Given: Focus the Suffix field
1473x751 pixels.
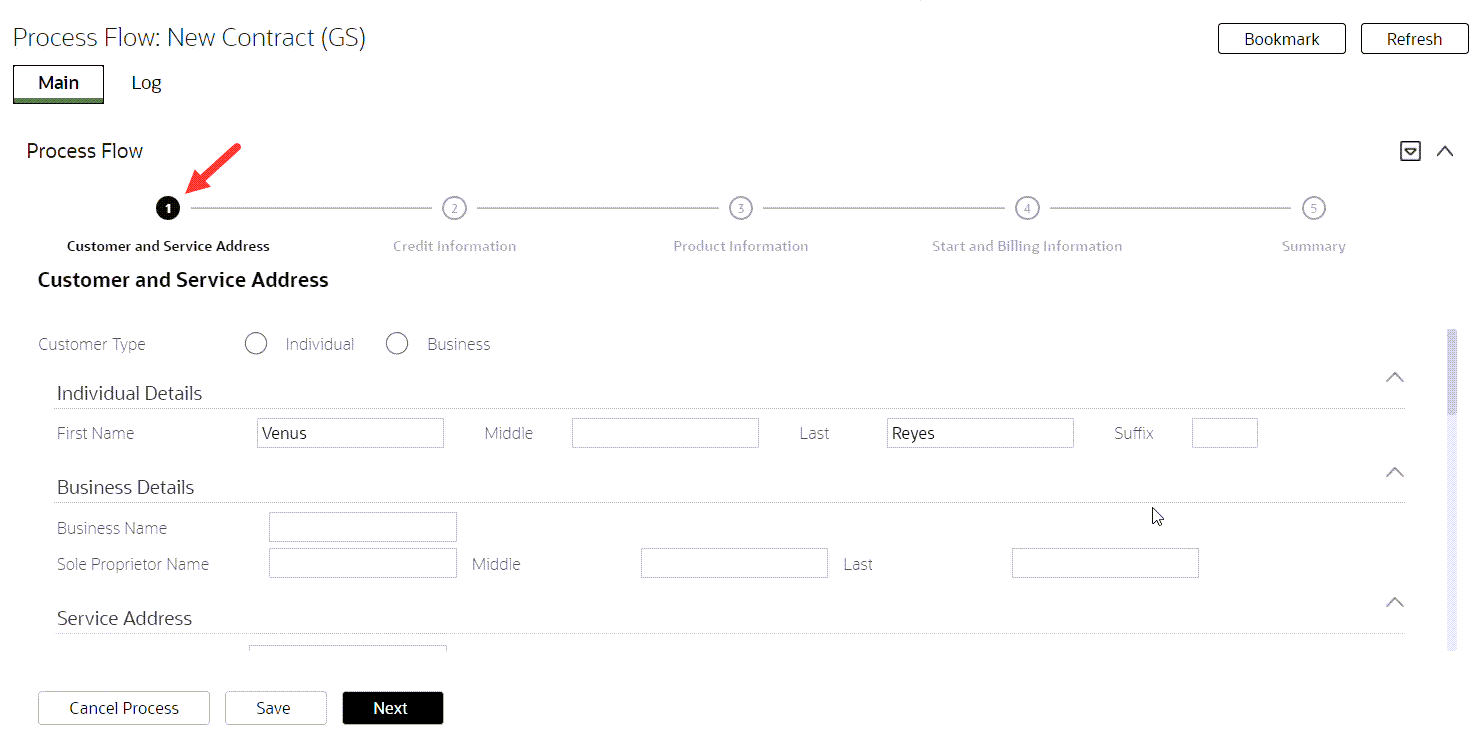Looking at the screenshot, I should click(x=1225, y=433).
